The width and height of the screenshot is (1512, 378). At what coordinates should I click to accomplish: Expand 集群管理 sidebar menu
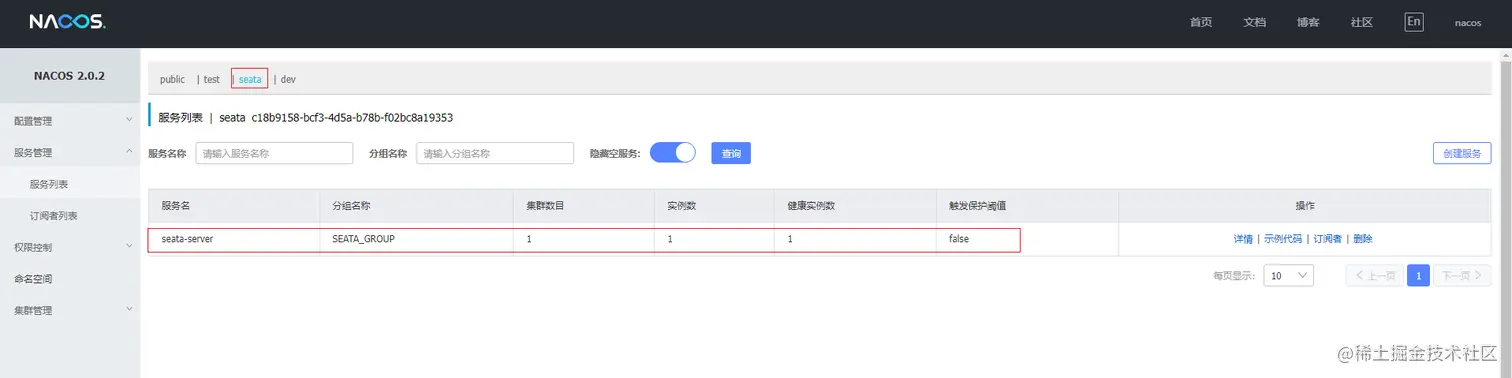tap(70, 310)
